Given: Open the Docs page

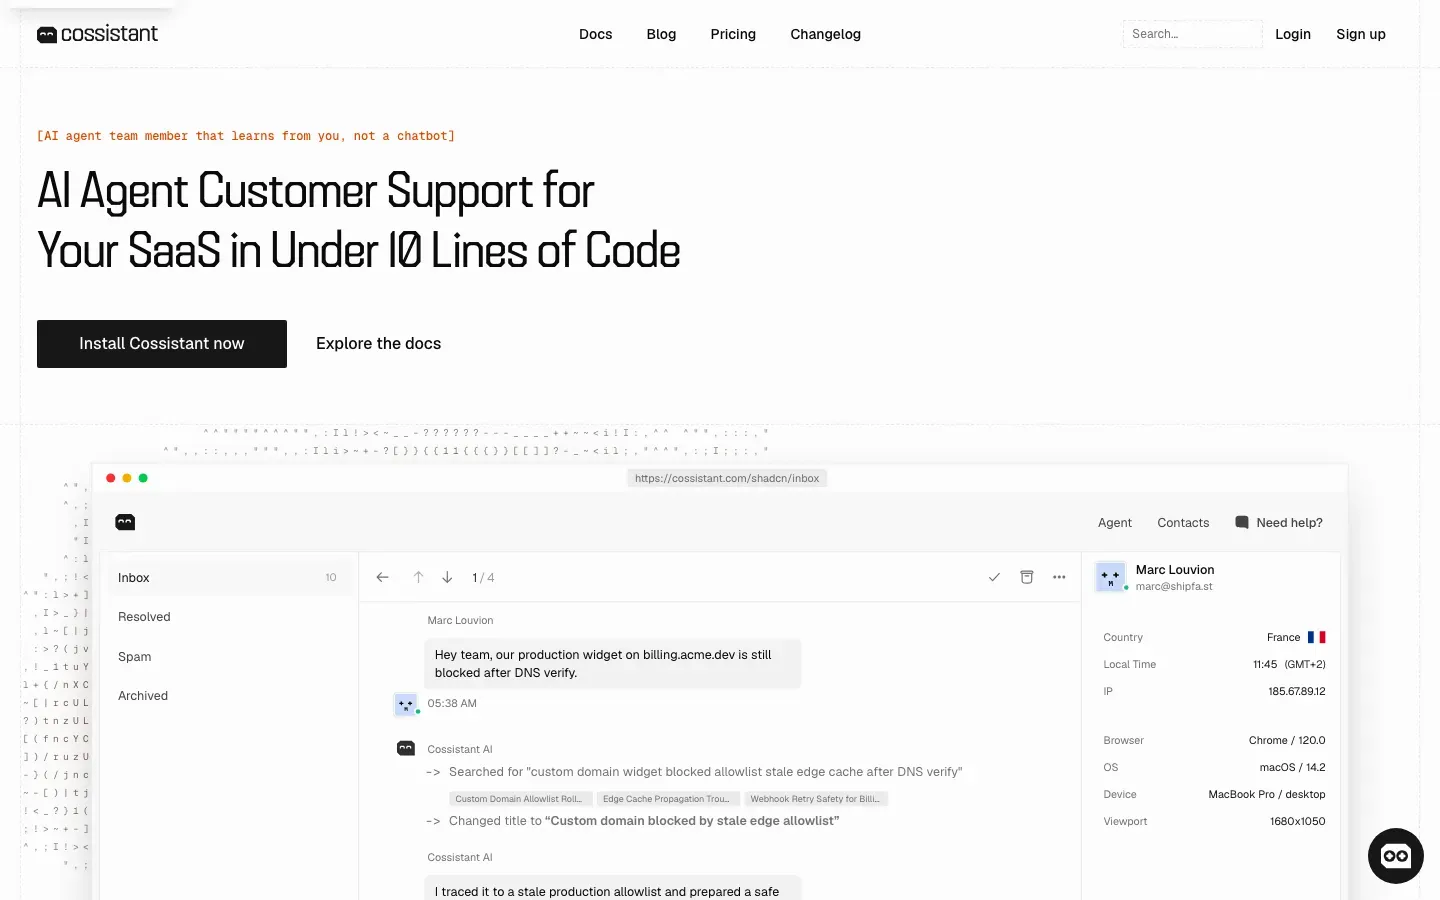Looking at the screenshot, I should [x=595, y=34].
